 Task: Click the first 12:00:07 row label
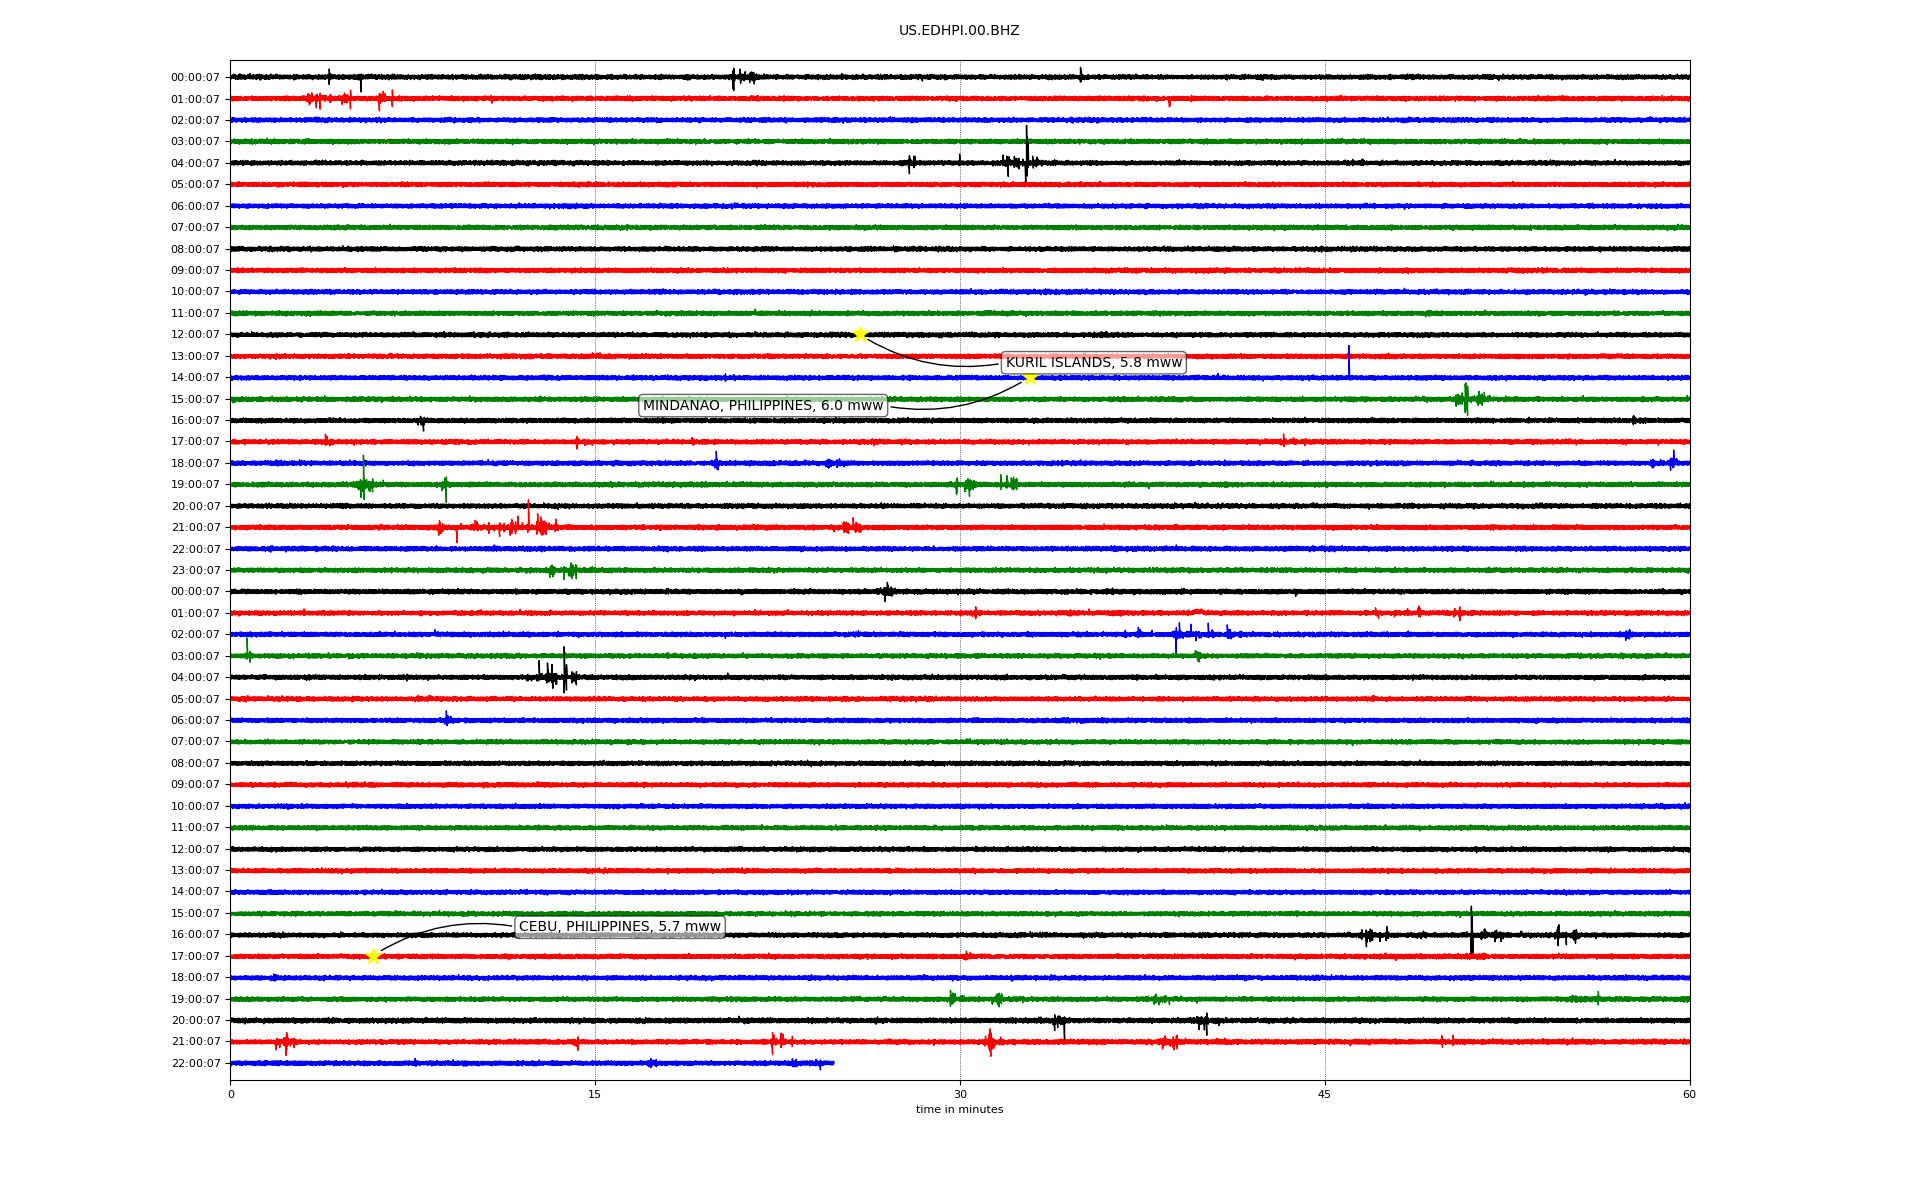pyautogui.click(x=195, y=335)
